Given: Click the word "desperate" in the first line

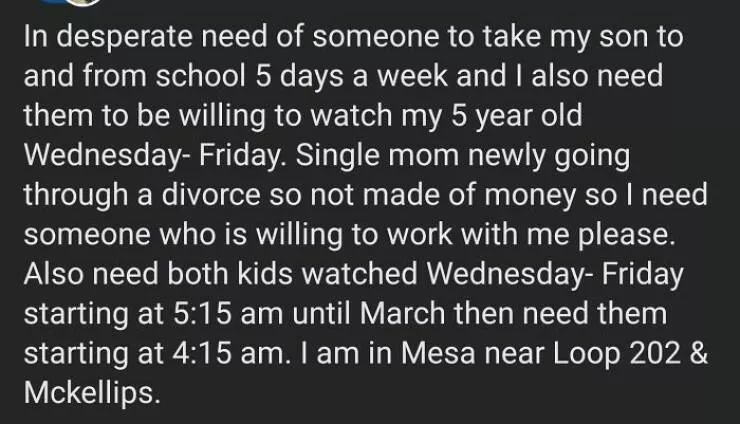Looking at the screenshot, I should point(118,39).
